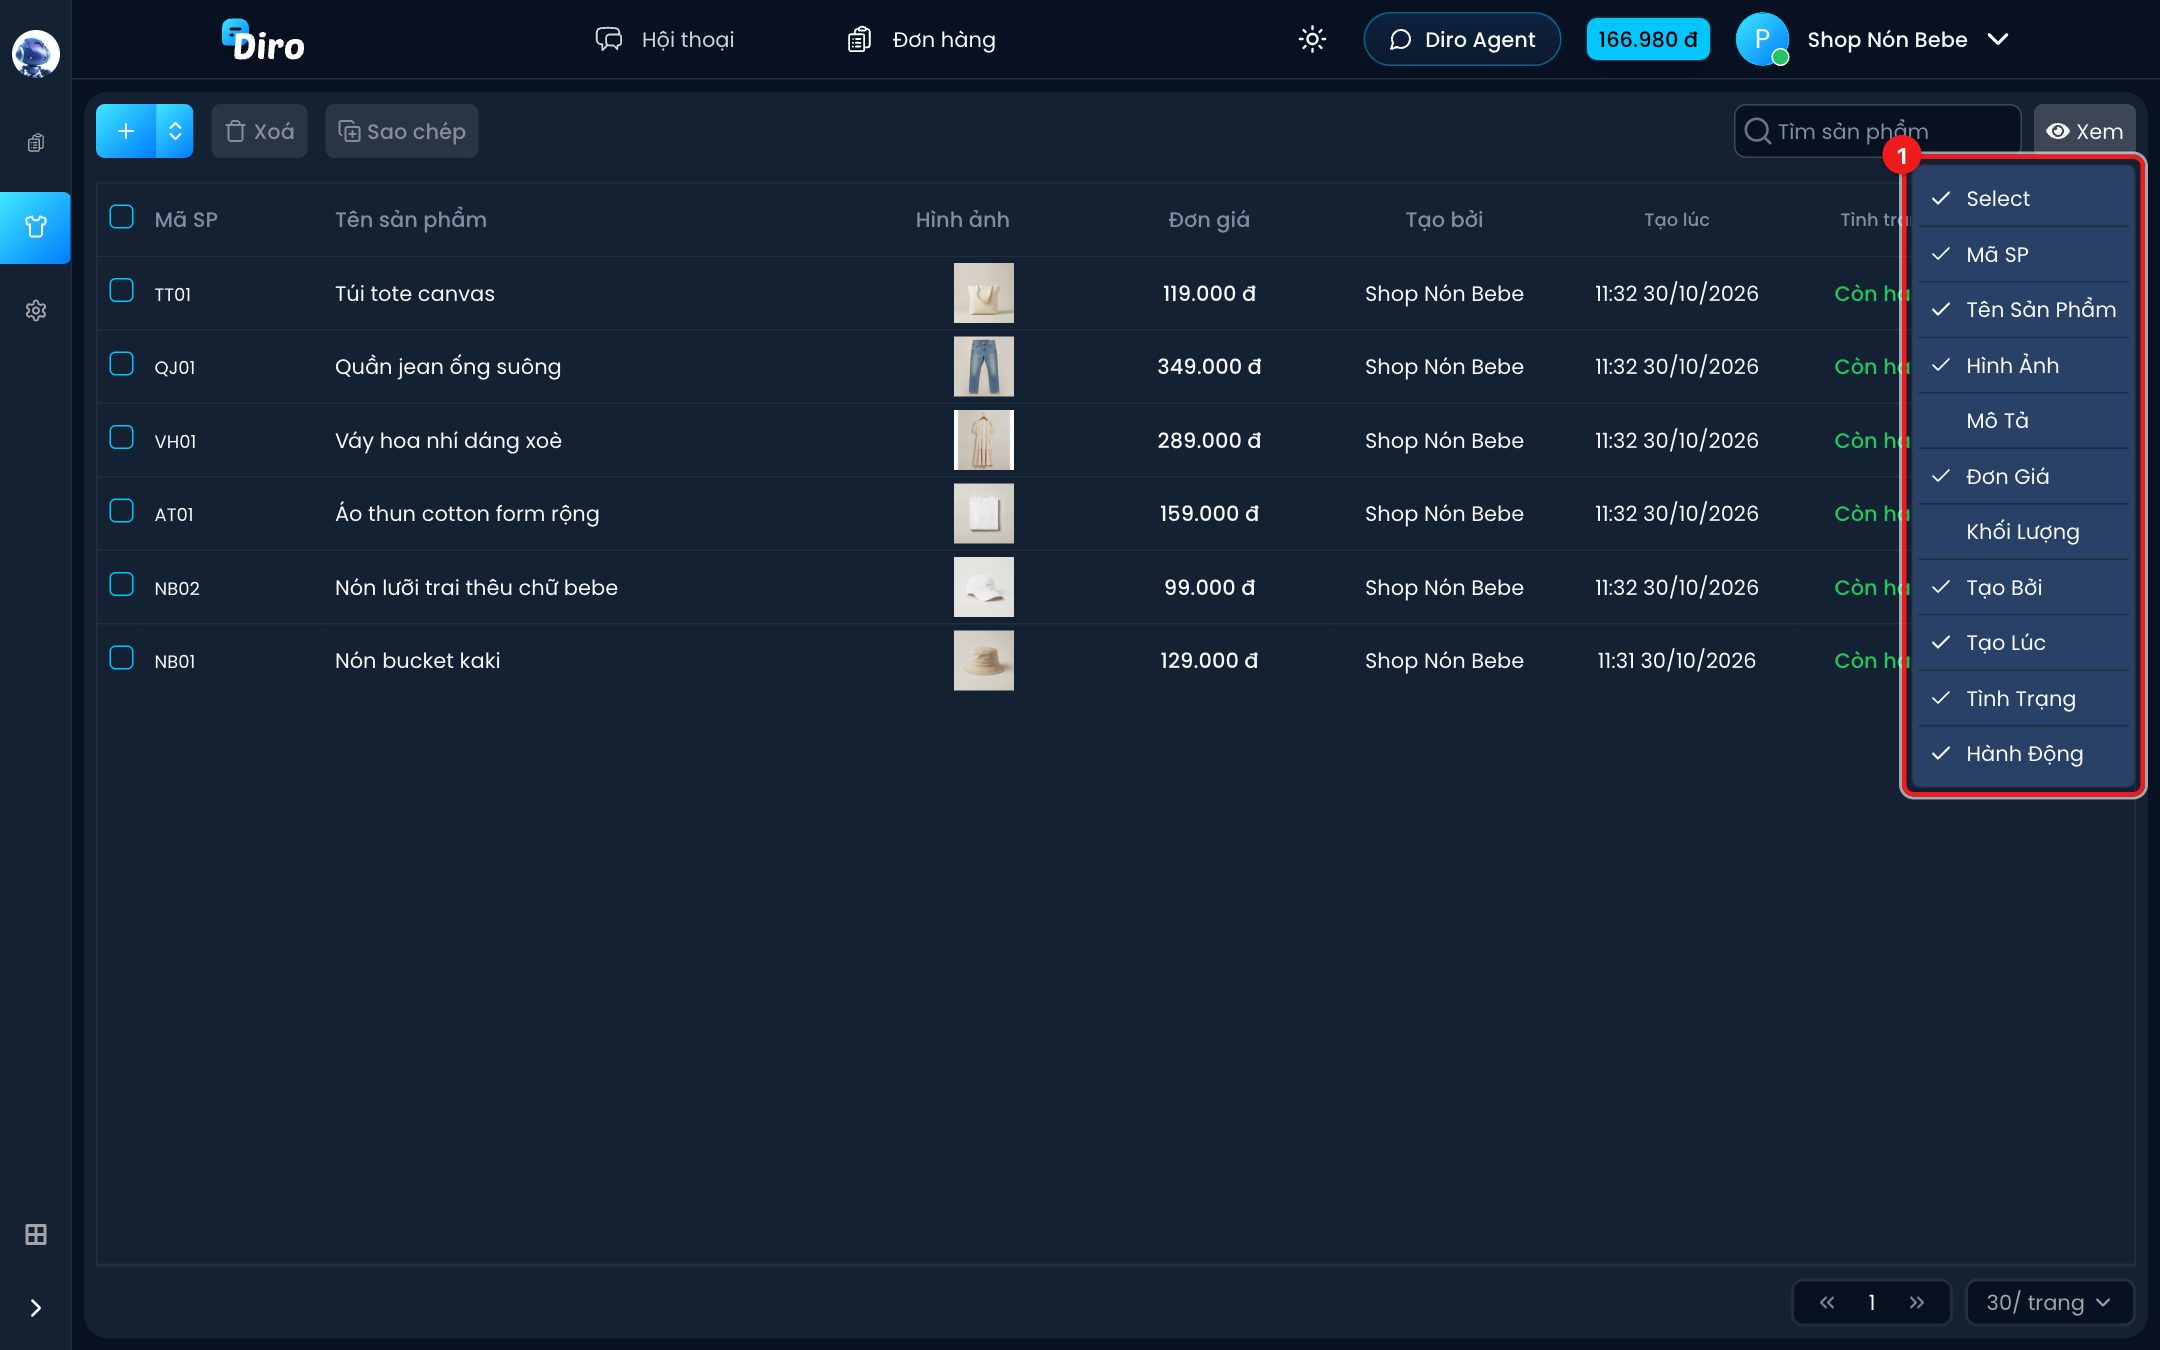
Task: Click the P account avatar
Action: [x=1762, y=39]
